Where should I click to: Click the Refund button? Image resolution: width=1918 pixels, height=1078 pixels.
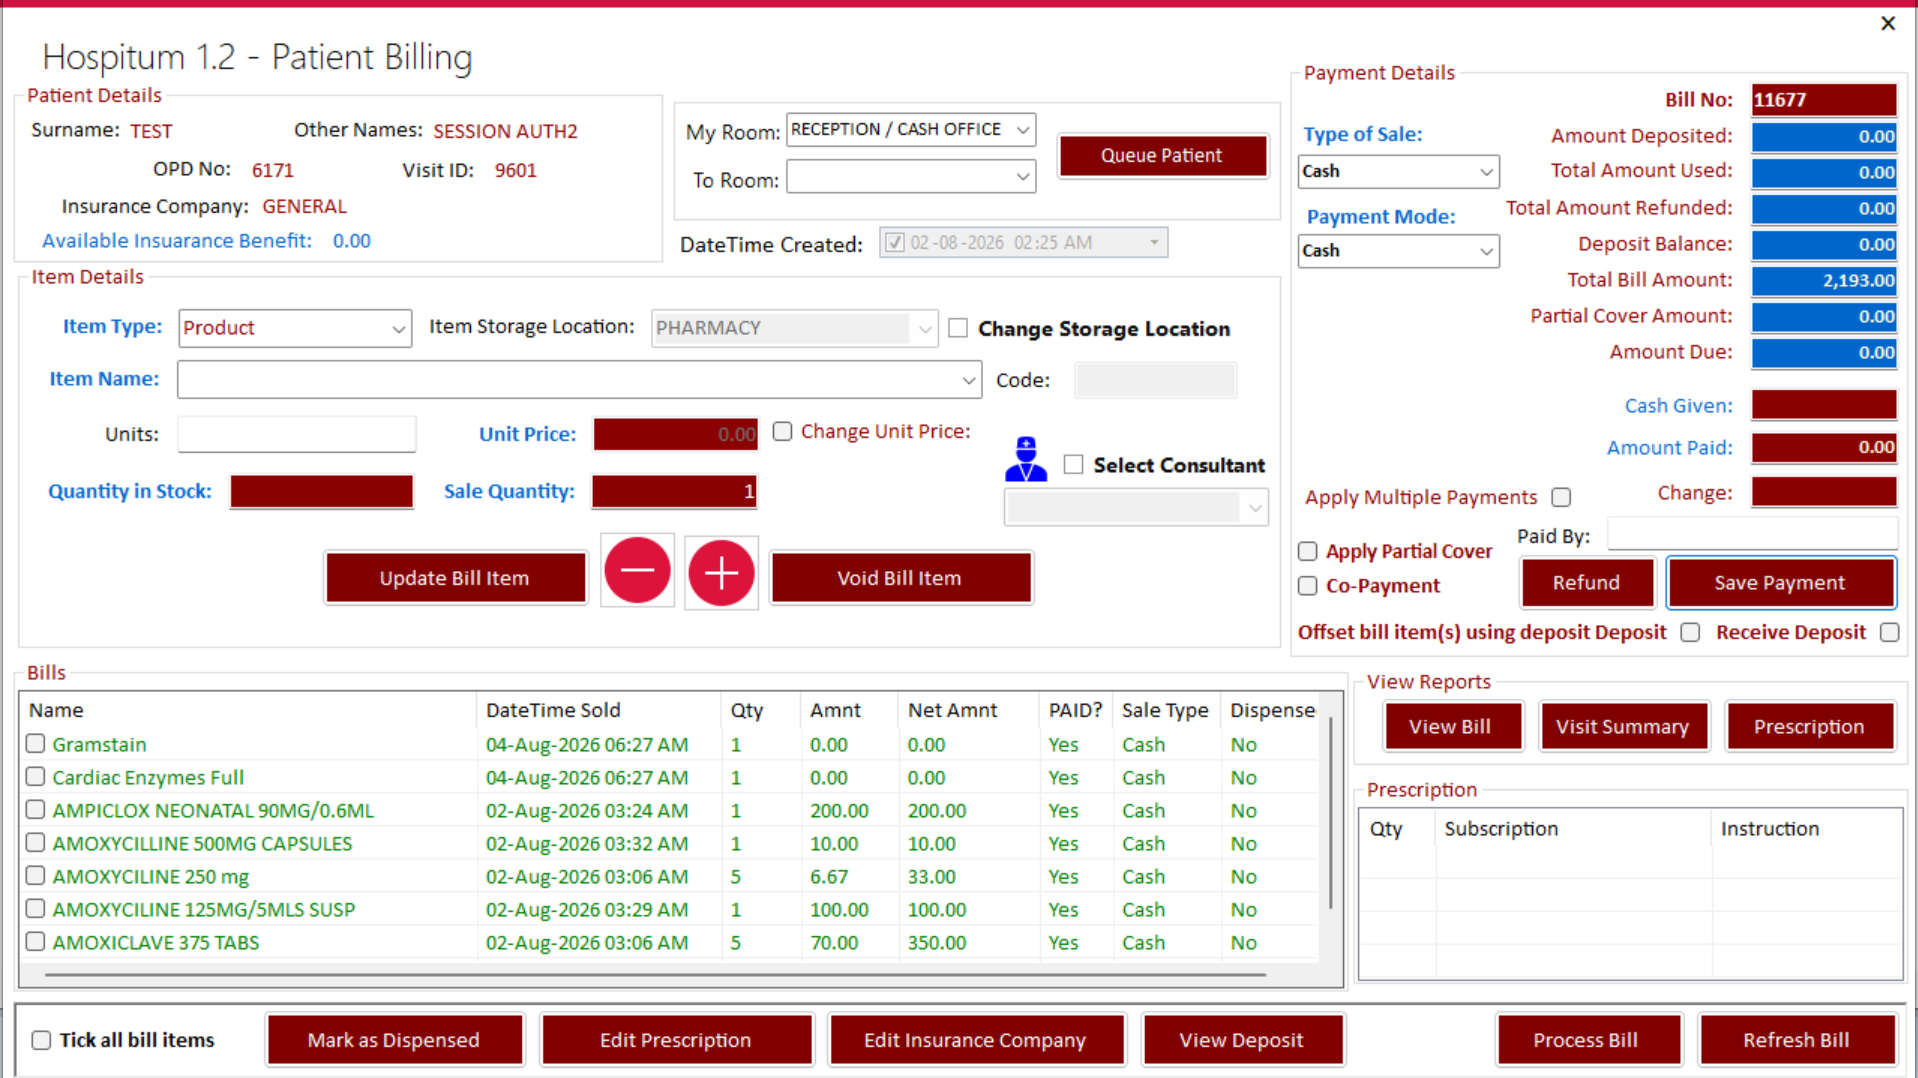click(1586, 583)
